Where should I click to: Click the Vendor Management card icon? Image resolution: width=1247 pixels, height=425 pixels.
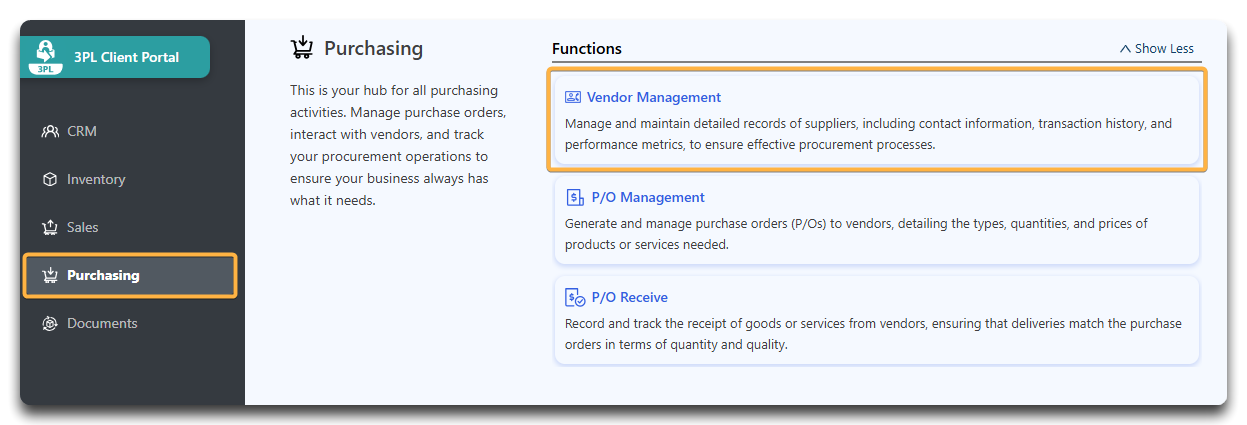pyautogui.click(x=573, y=97)
